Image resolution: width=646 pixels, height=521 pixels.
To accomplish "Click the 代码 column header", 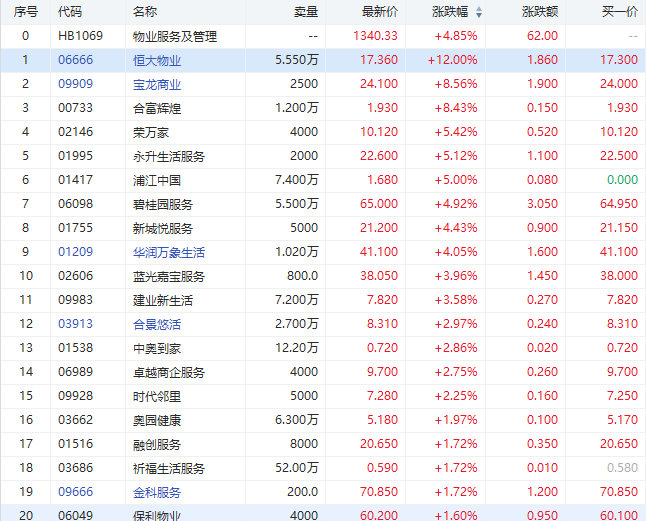I will (x=70, y=12).
